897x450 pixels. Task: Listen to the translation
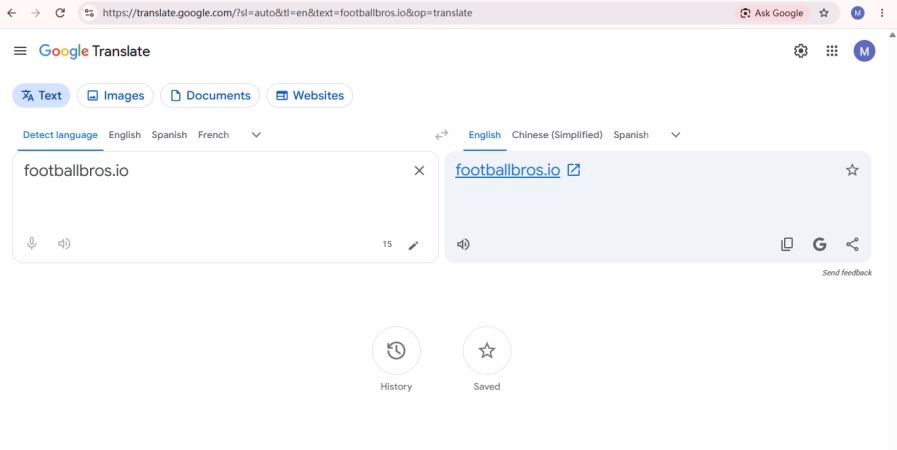[463, 244]
